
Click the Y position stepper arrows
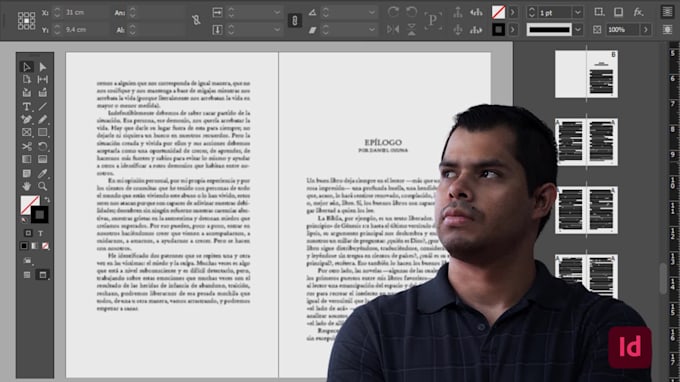57,29
